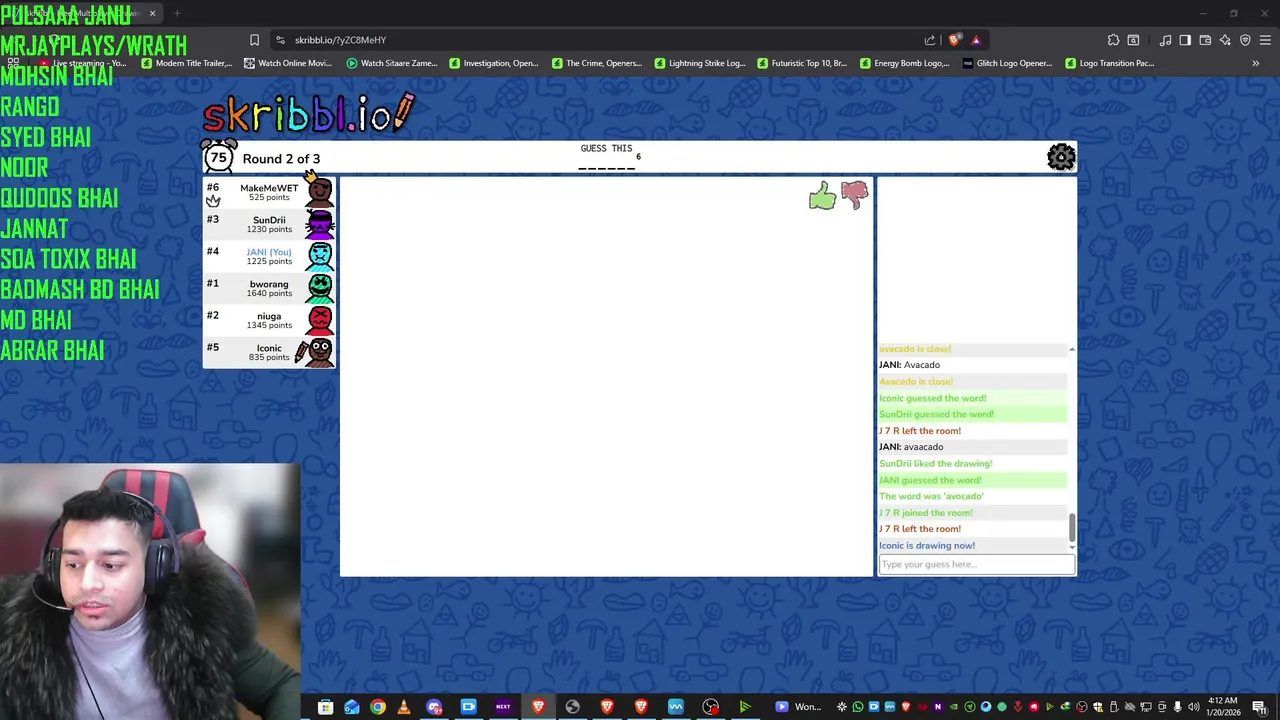Image resolution: width=1280 pixels, height=720 pixels.
Task: Open Logo Transition Pac... bookmark
Action: tap(1110, 63)
